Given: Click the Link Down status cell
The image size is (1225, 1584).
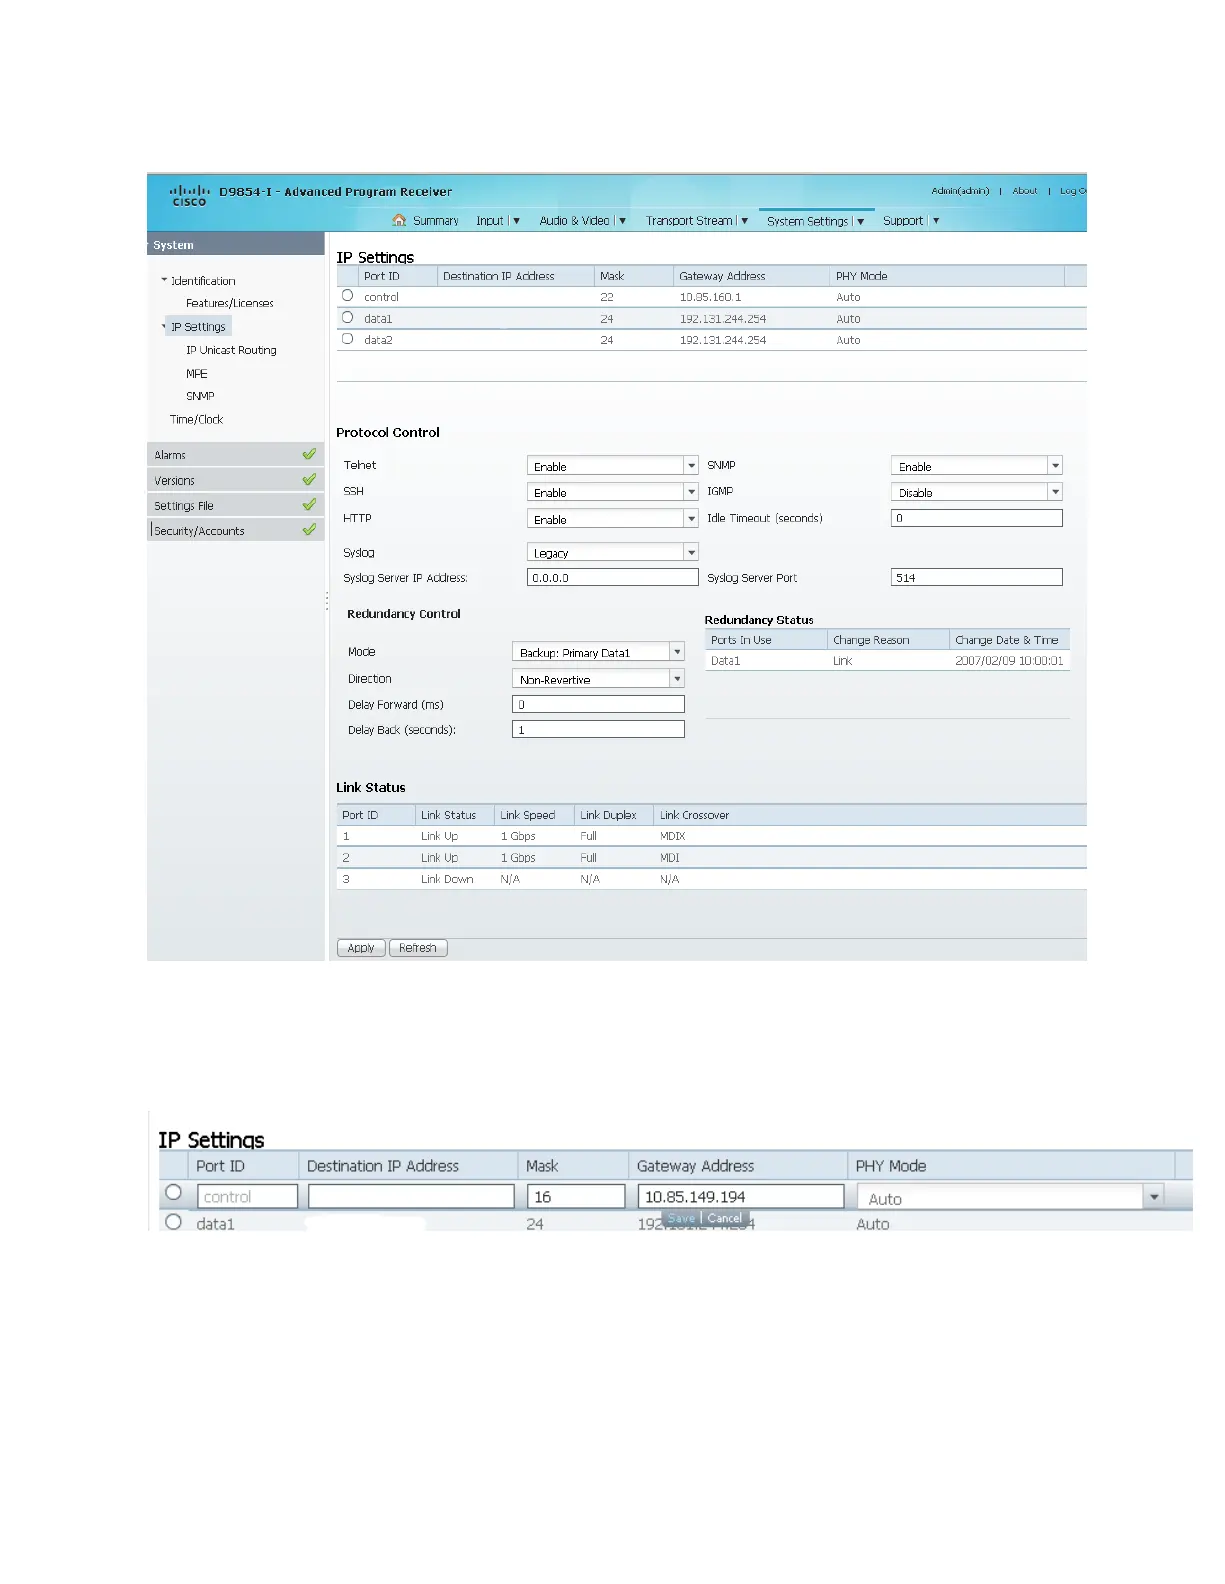Looking at the screenshot, I should [x=447, y=879].
